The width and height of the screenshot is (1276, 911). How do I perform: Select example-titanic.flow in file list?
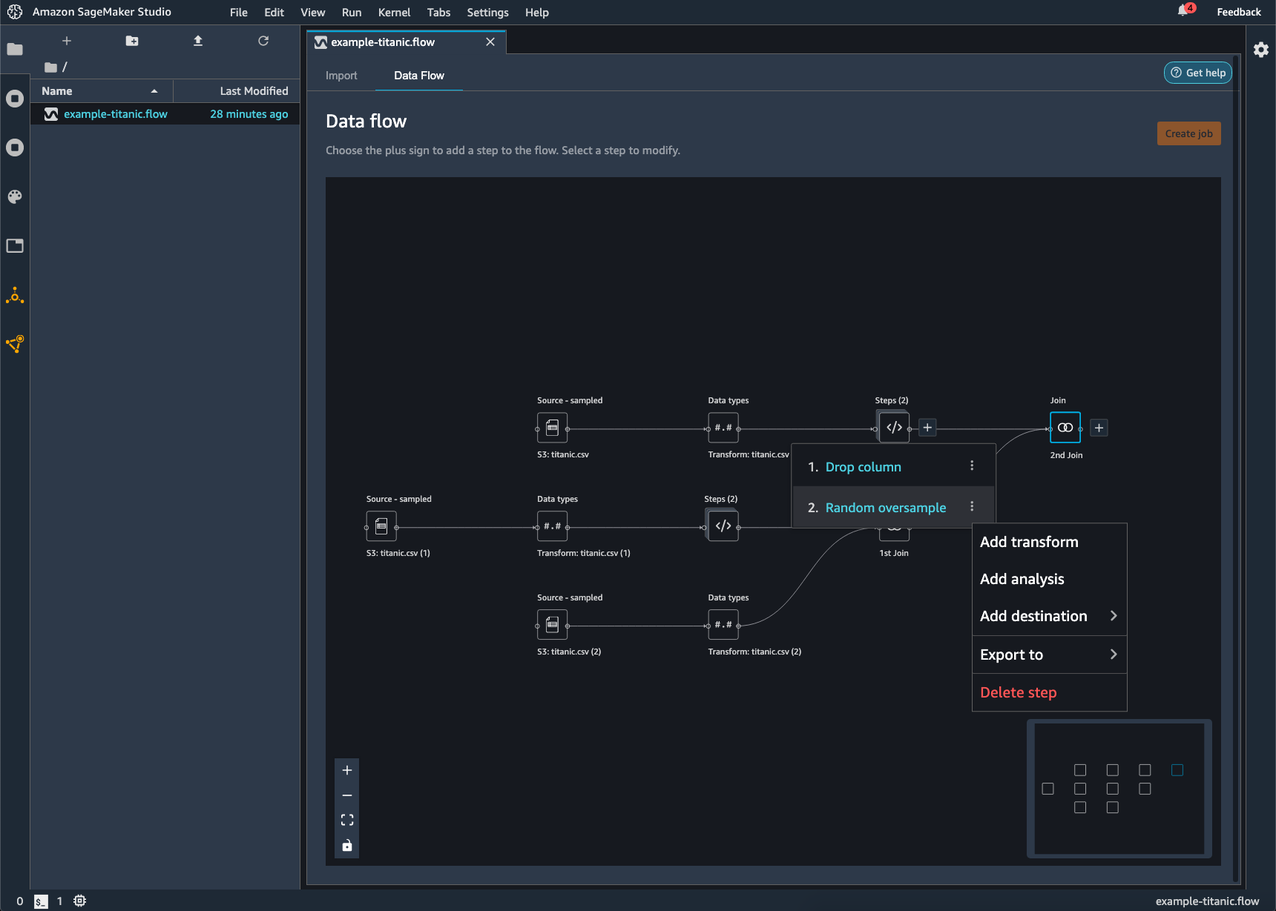pyautogui.click(x=165, y=114)
